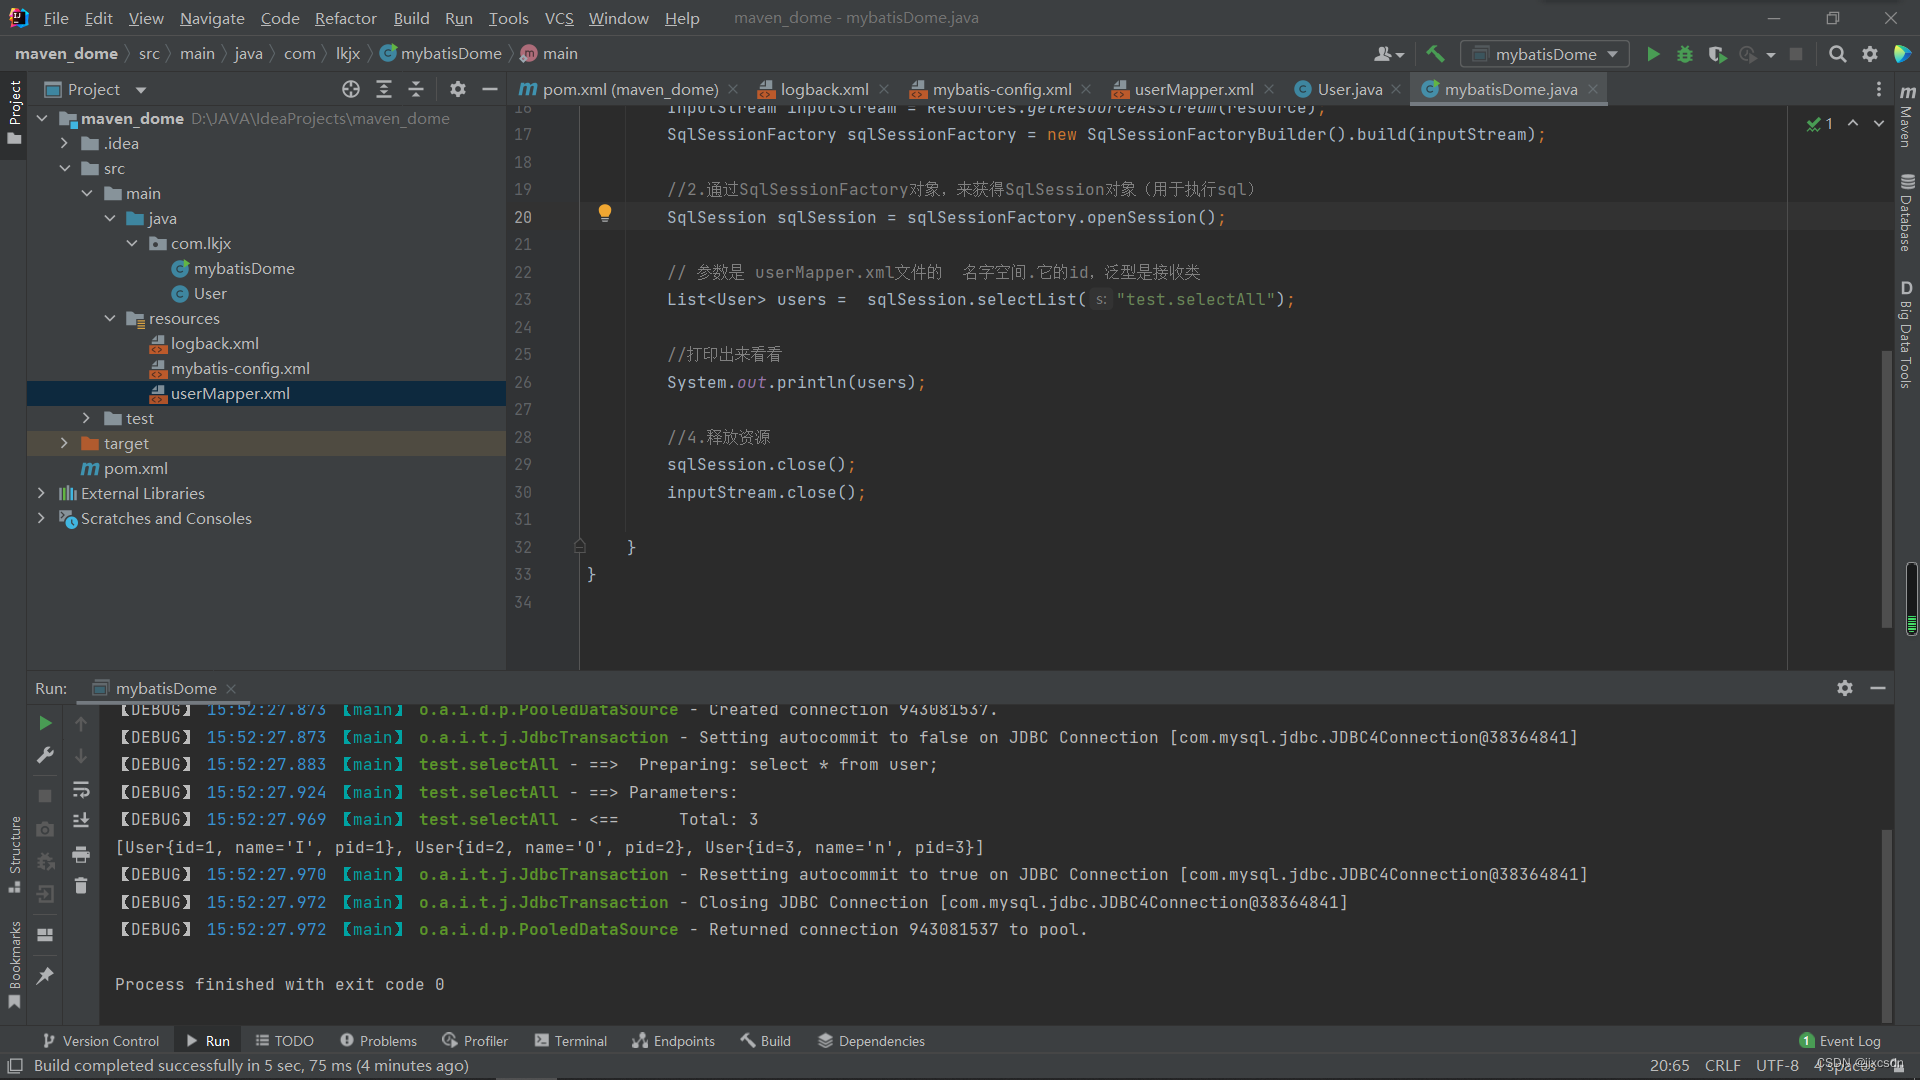Toggle the Maven tool window stripe
Screen dimensions: 1920x1080
pyautogui.click(x=1906, y=118)
